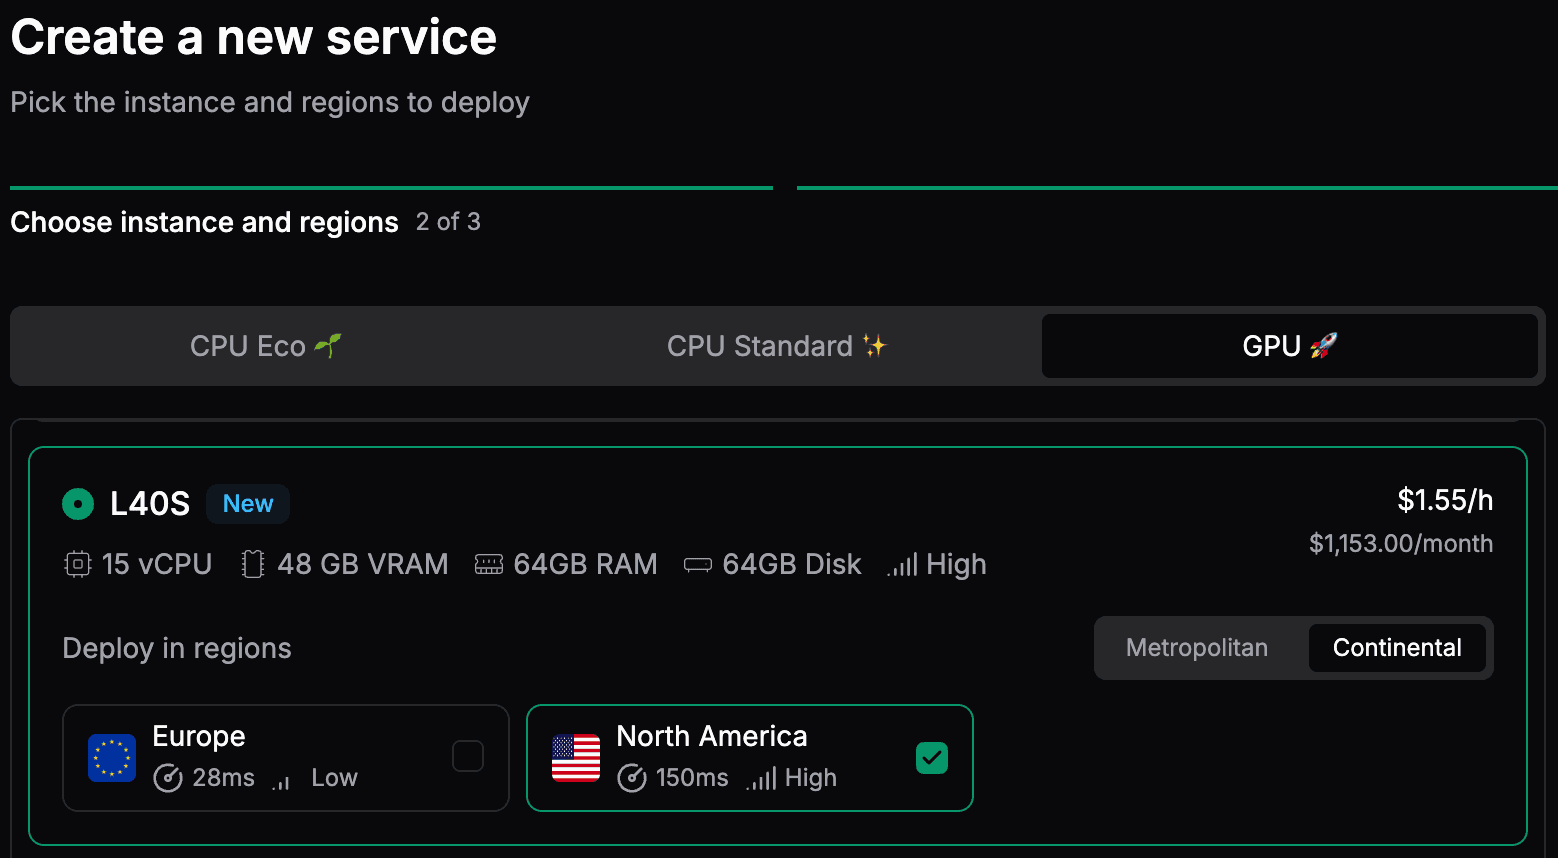This screenshot has width=1558, height=858.
Task: Click the North America signal bars icon
Action: point(762,779)
